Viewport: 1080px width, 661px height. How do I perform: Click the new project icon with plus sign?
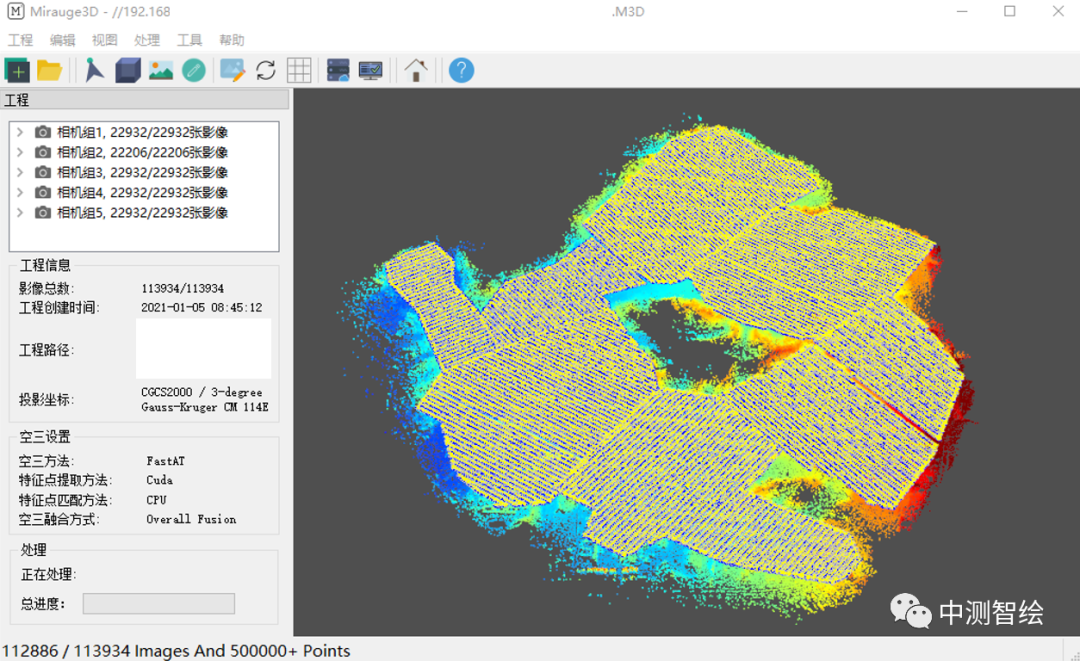17,70
